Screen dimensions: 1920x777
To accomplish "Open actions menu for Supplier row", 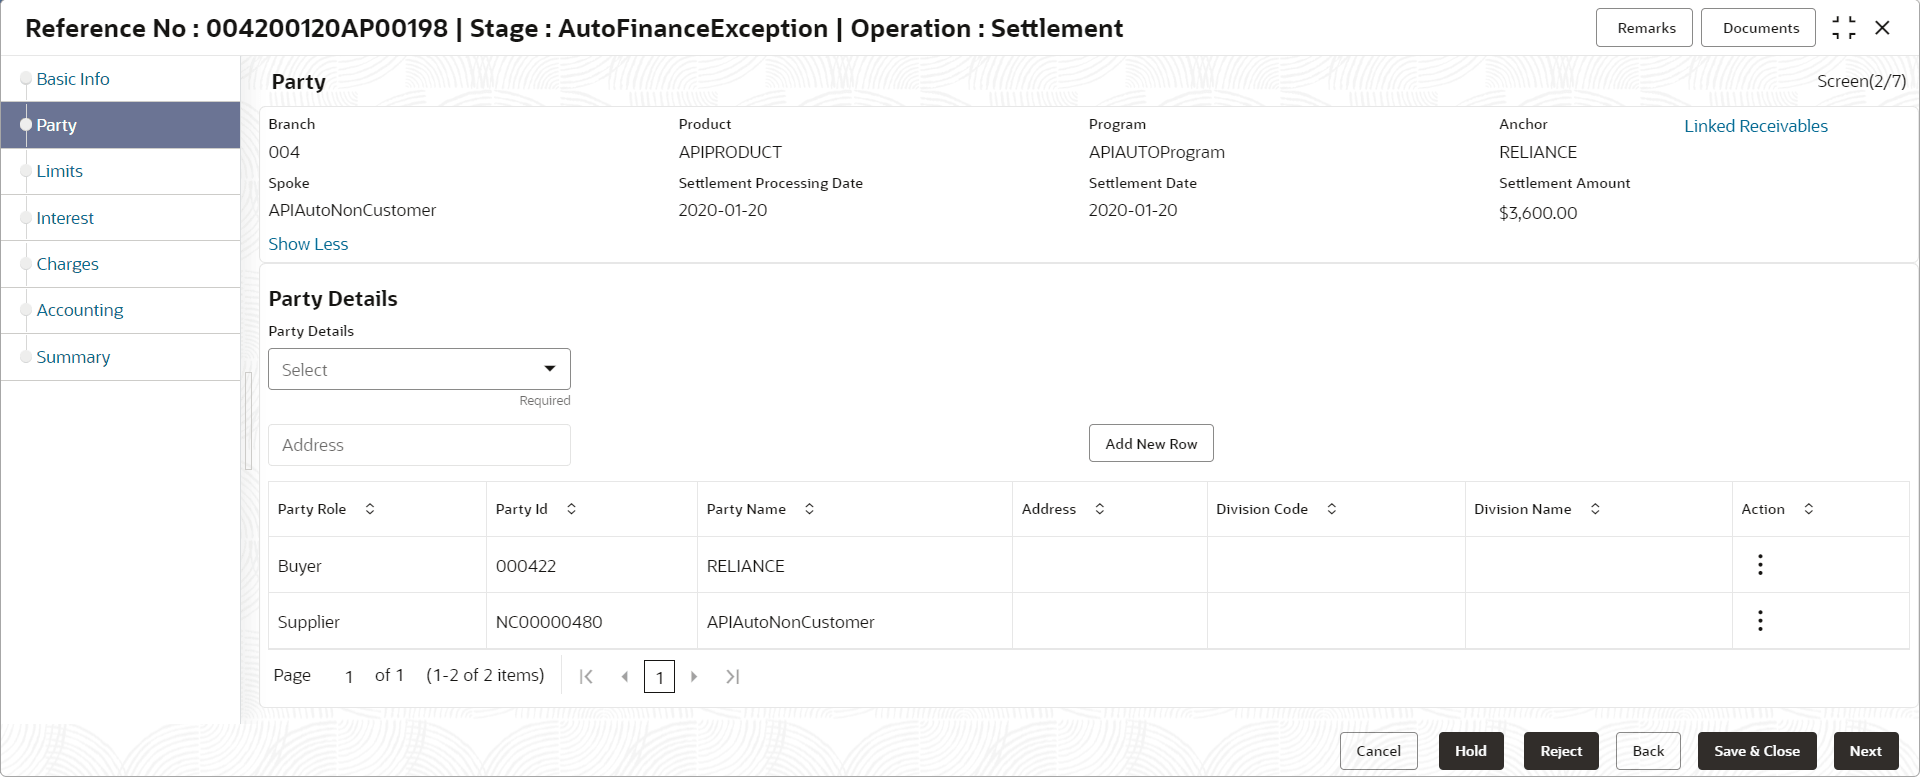I will 1760,621.
